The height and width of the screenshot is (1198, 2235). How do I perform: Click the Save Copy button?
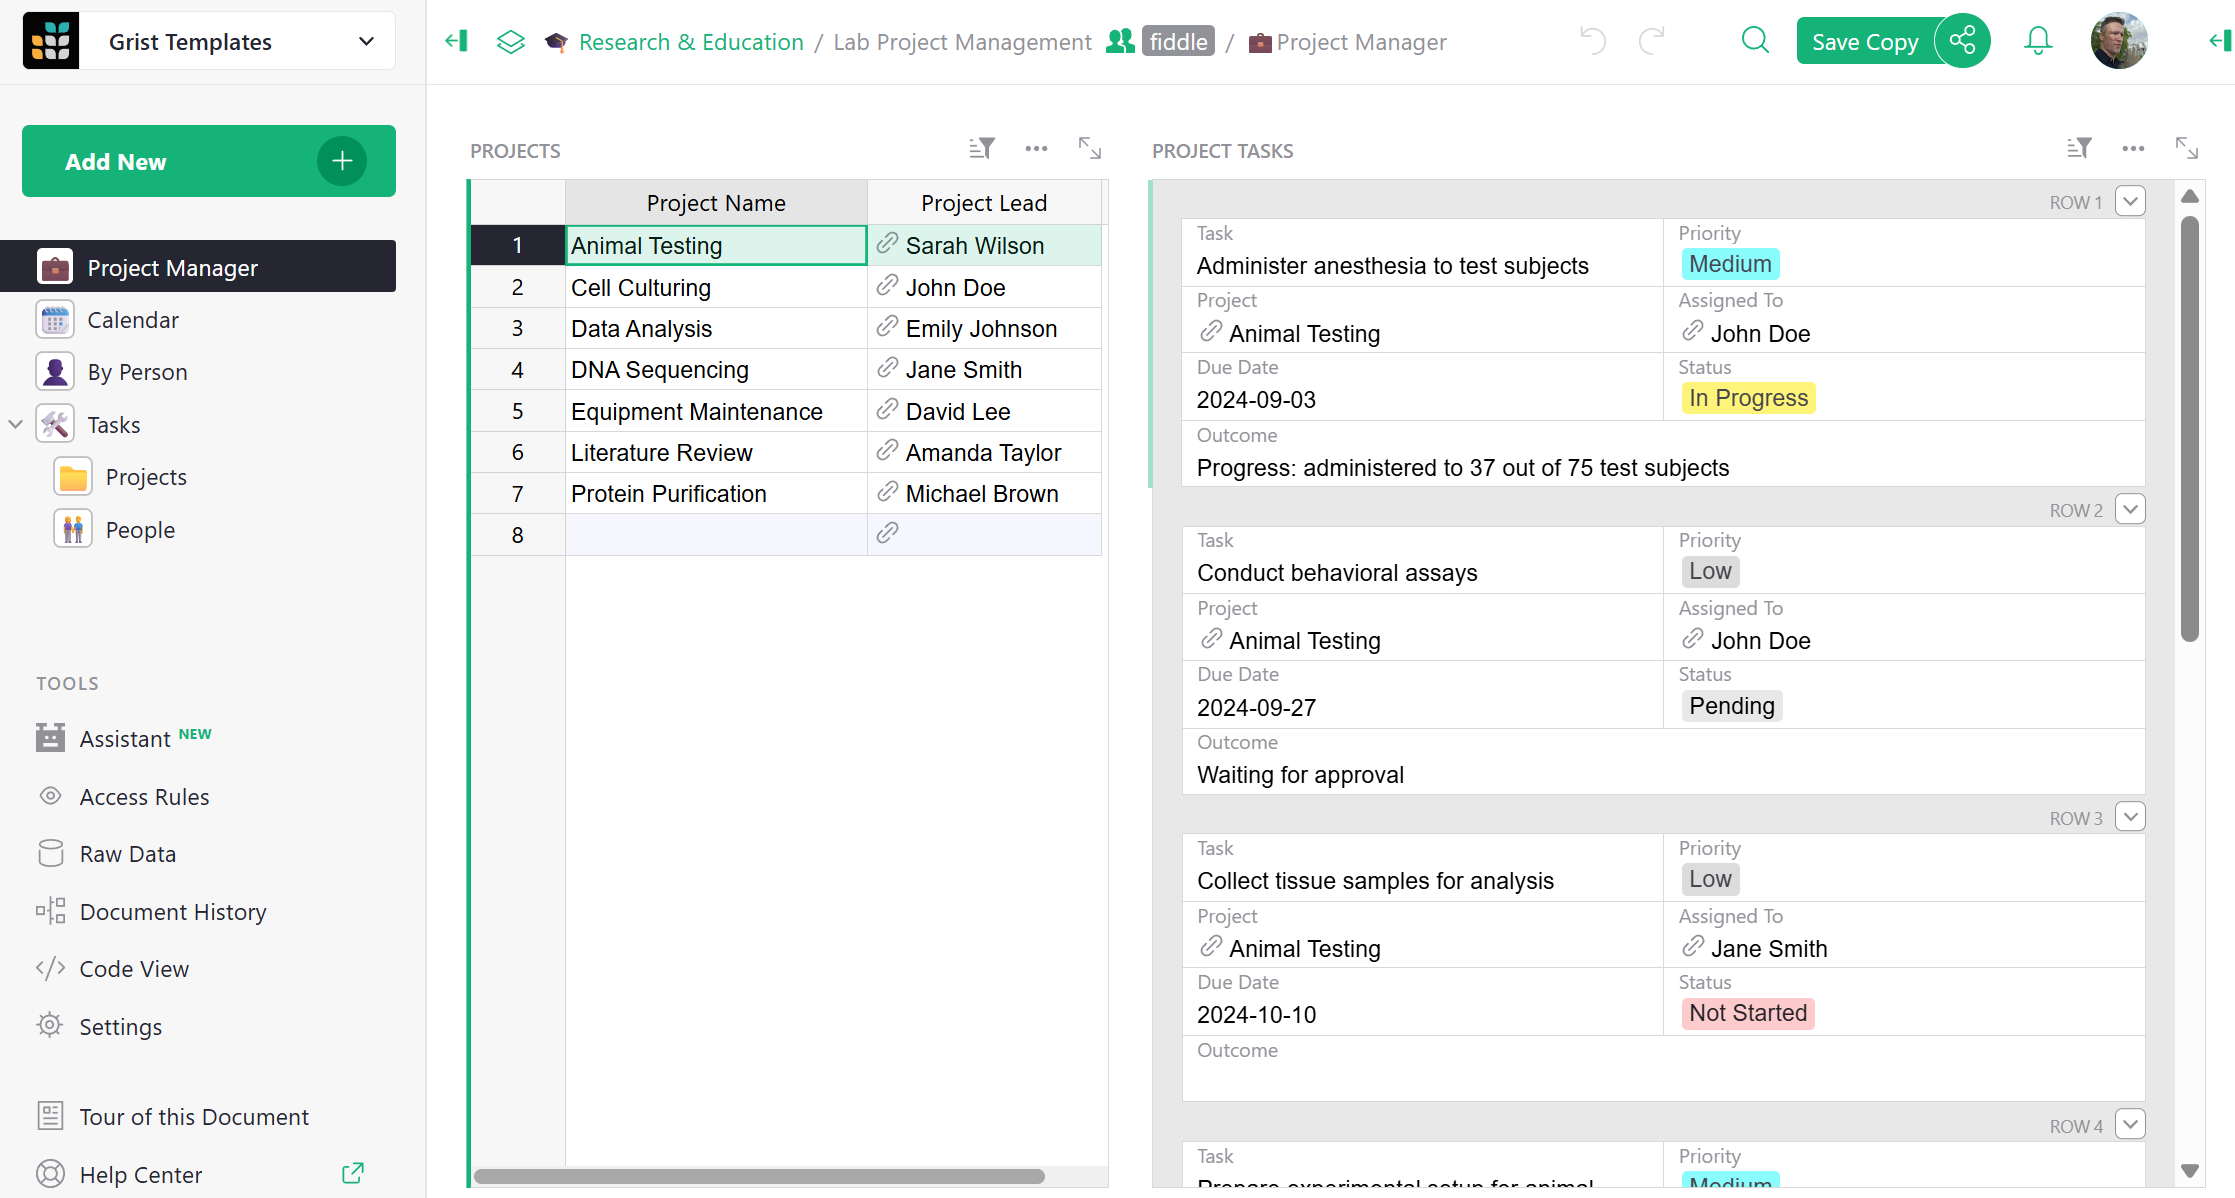click(x=1865, y=41)
